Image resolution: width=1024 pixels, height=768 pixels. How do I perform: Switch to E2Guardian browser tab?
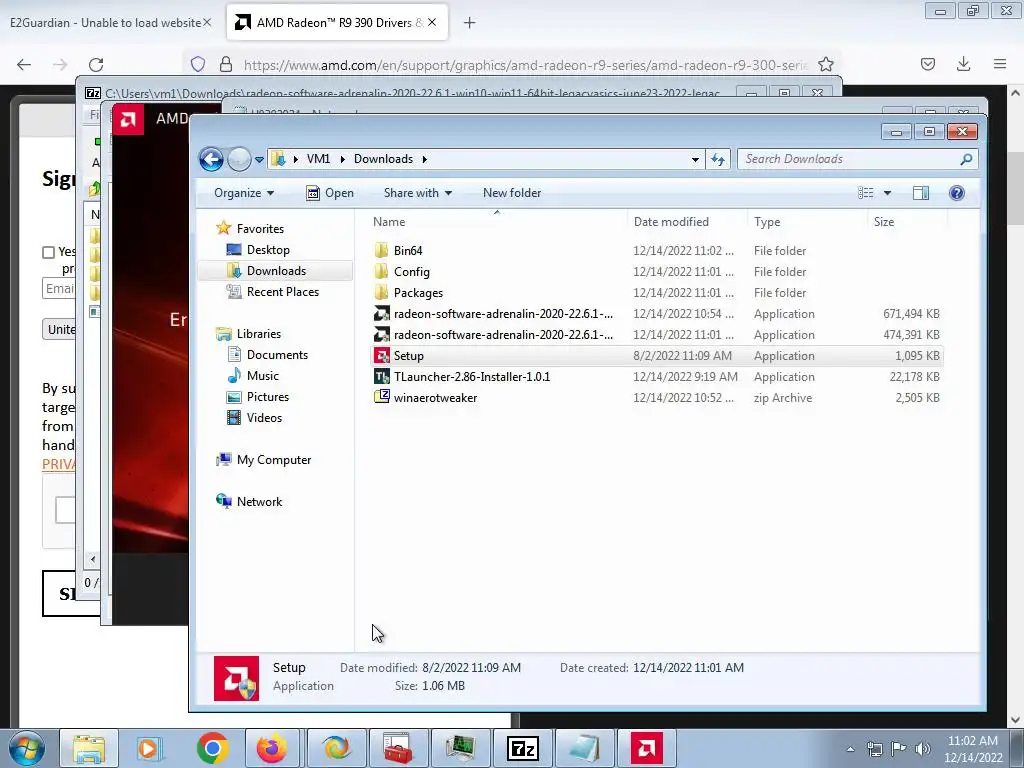(x=104, y=23)
